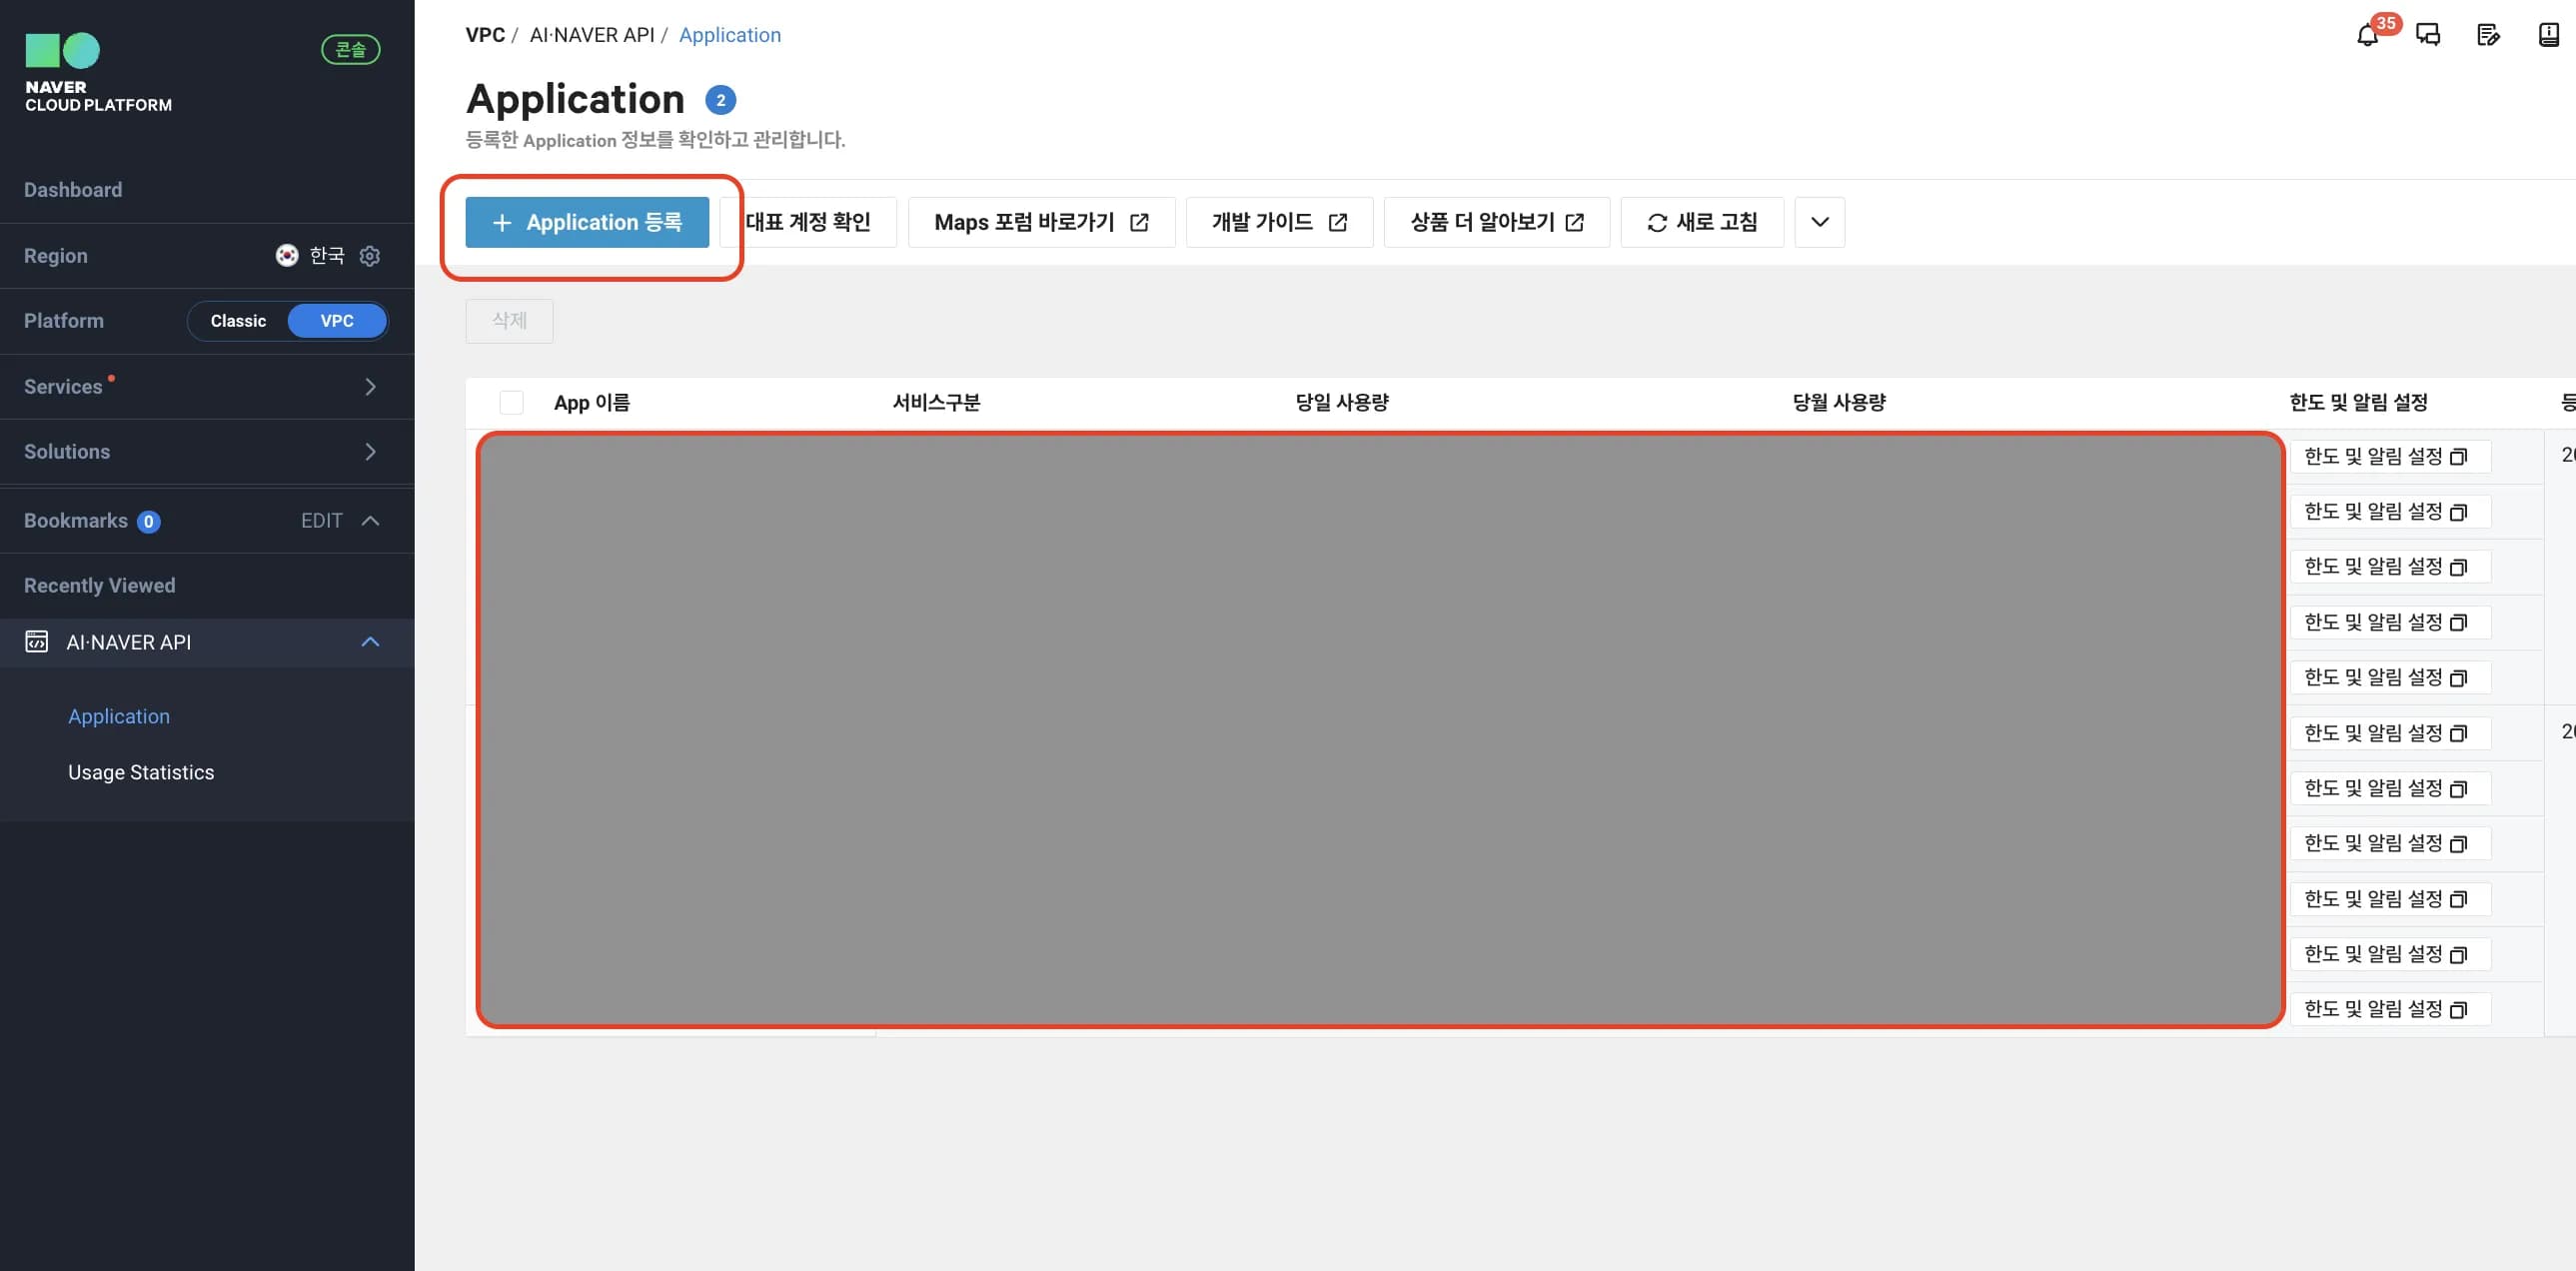Collapse the Bookmarks section chevron
Image resolution: width=2576 pixels, height=1271 pixels.
coord(371,521)
